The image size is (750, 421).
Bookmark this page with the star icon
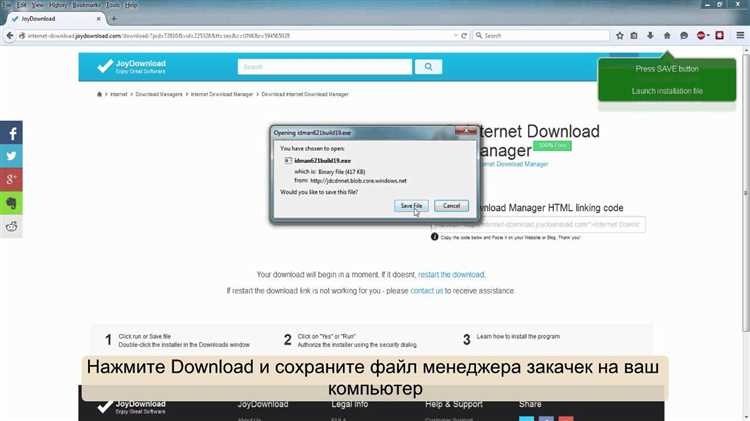tap(620, 36)
